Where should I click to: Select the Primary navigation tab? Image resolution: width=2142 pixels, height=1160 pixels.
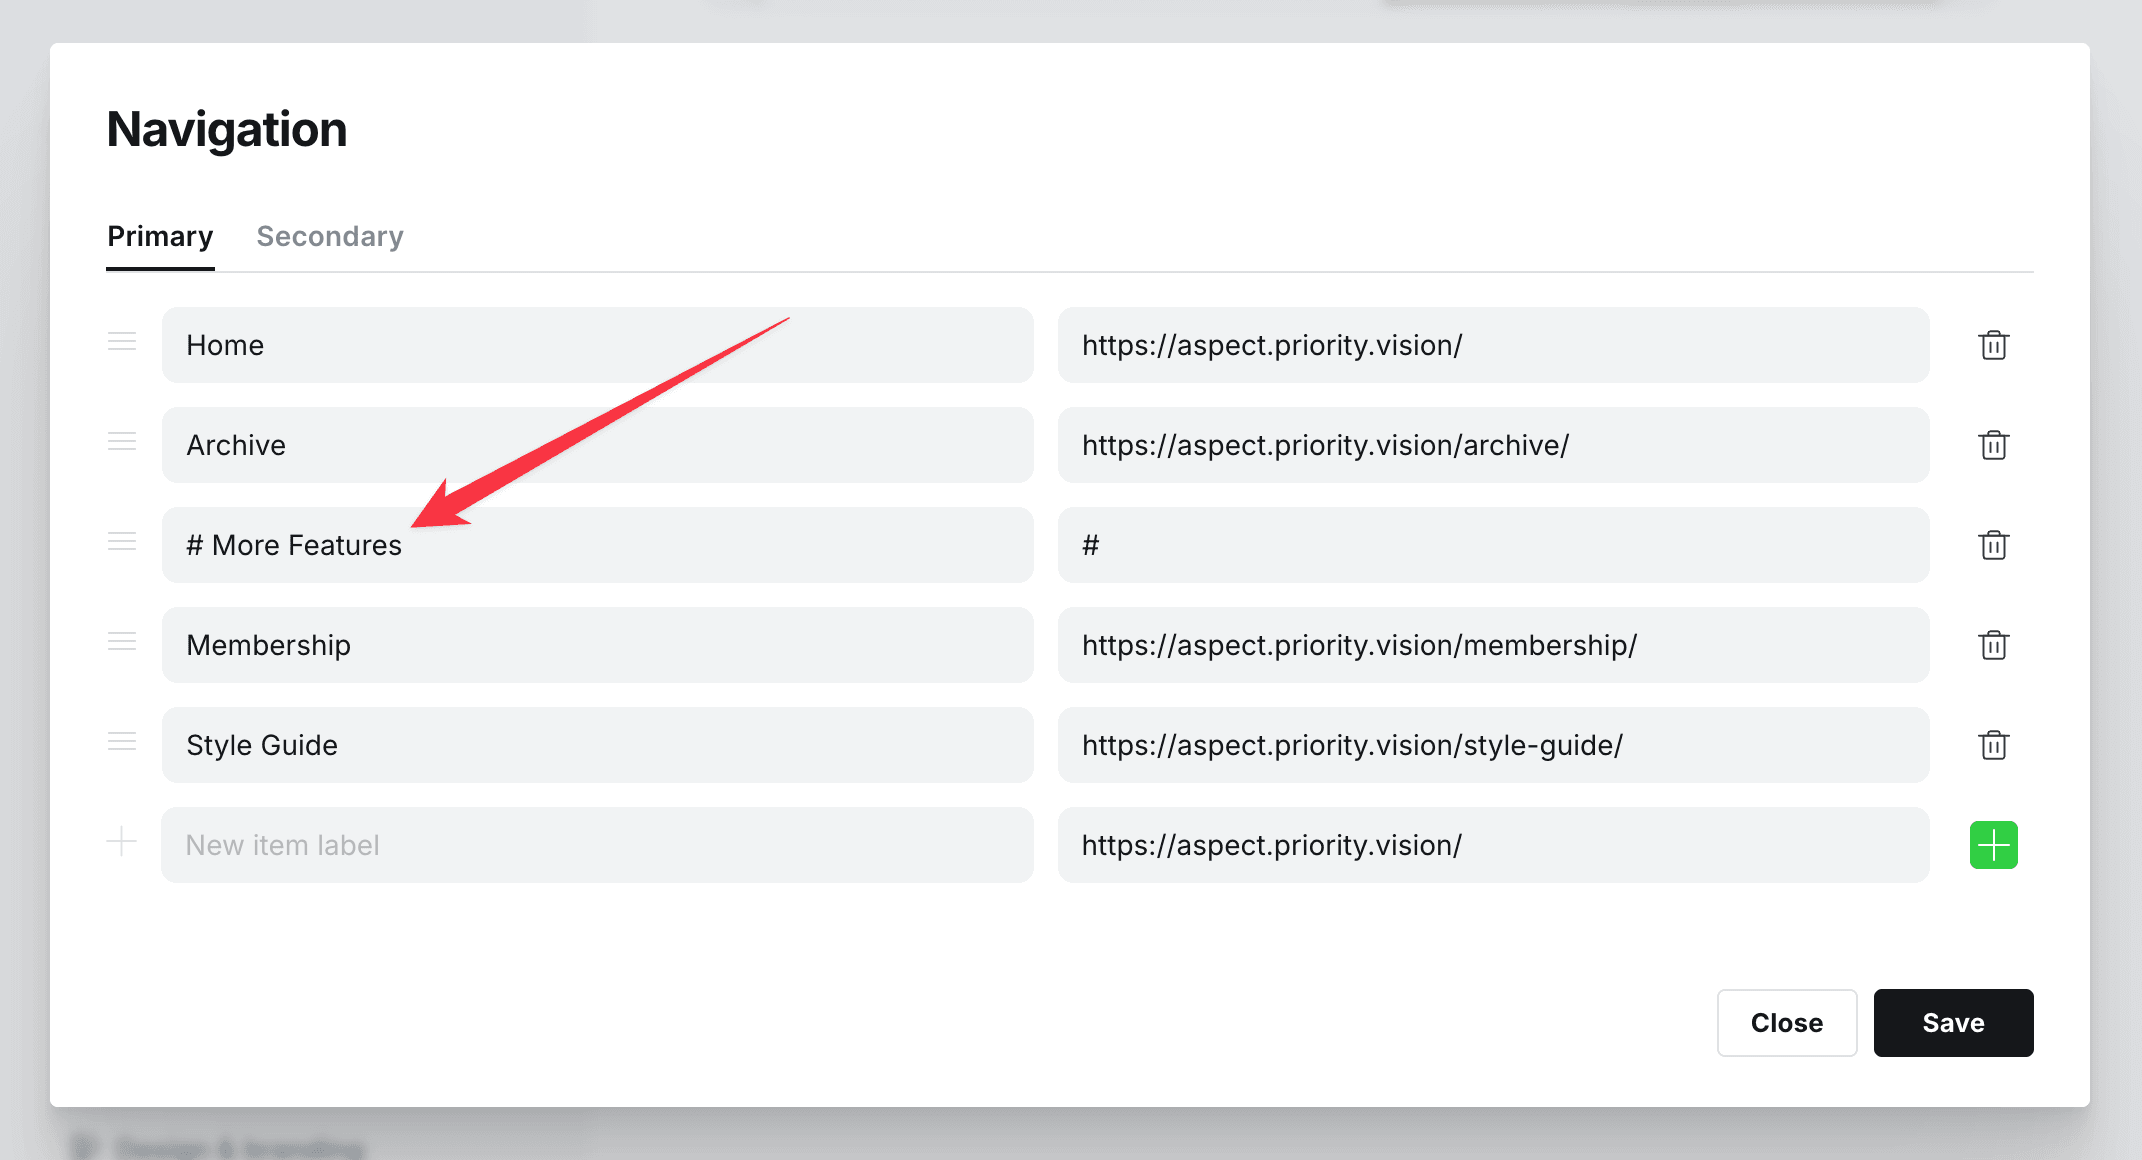coord(160,237)
